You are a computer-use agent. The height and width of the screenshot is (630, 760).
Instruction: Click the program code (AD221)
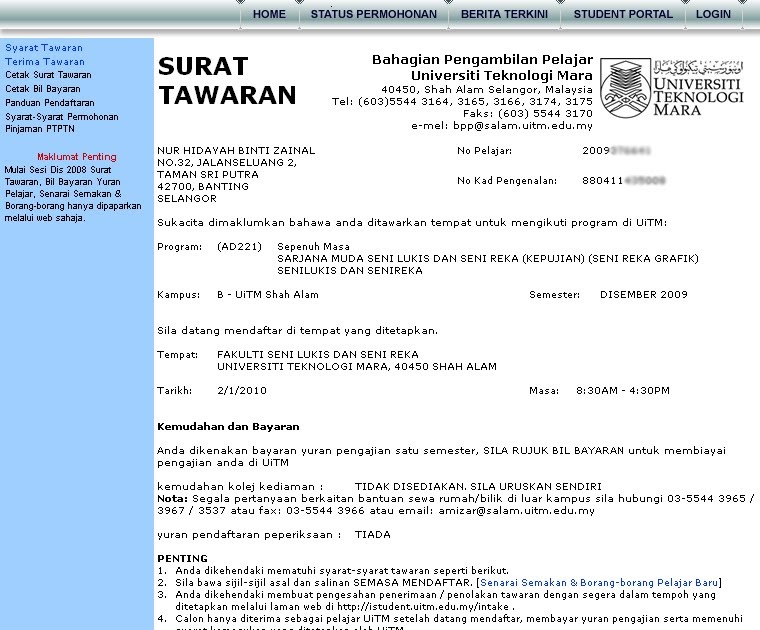click(239, 247)
